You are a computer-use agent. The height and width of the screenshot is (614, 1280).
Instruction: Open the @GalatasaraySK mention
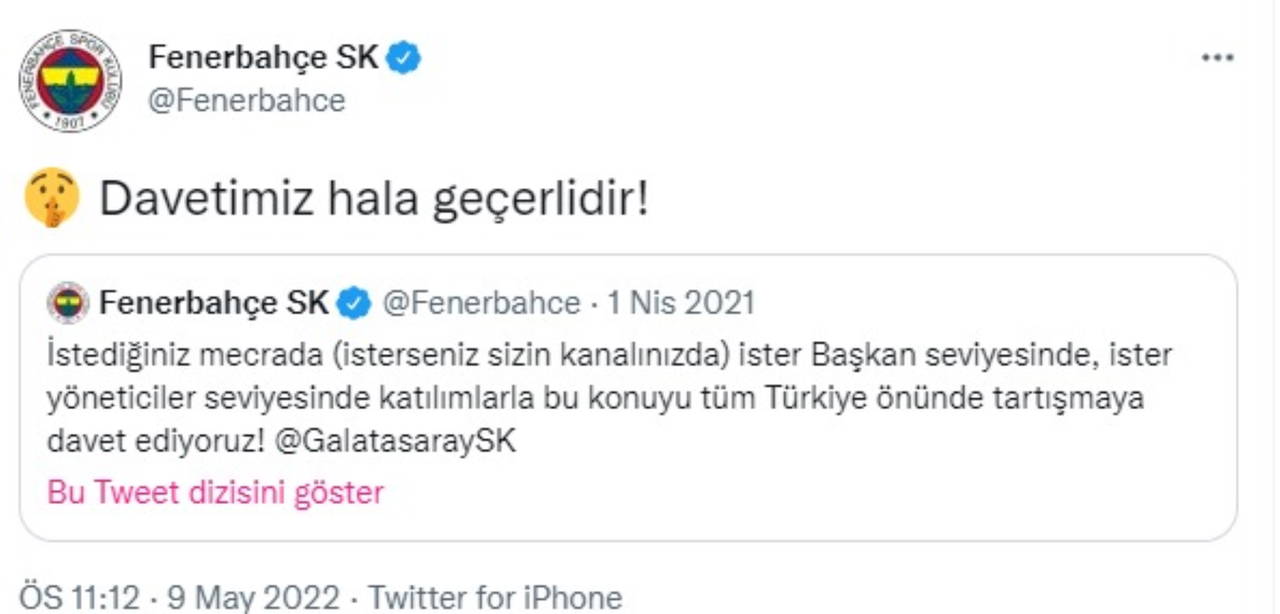point(394,441)
